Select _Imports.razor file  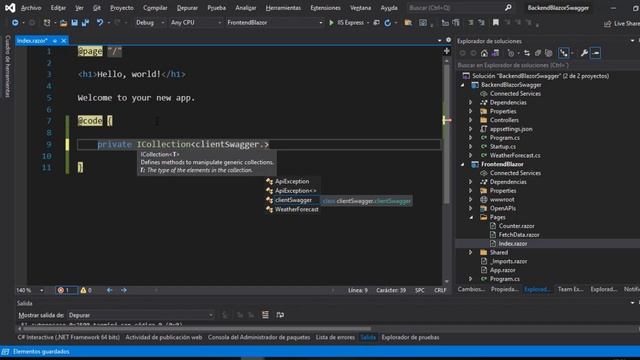tap(509, 261)
